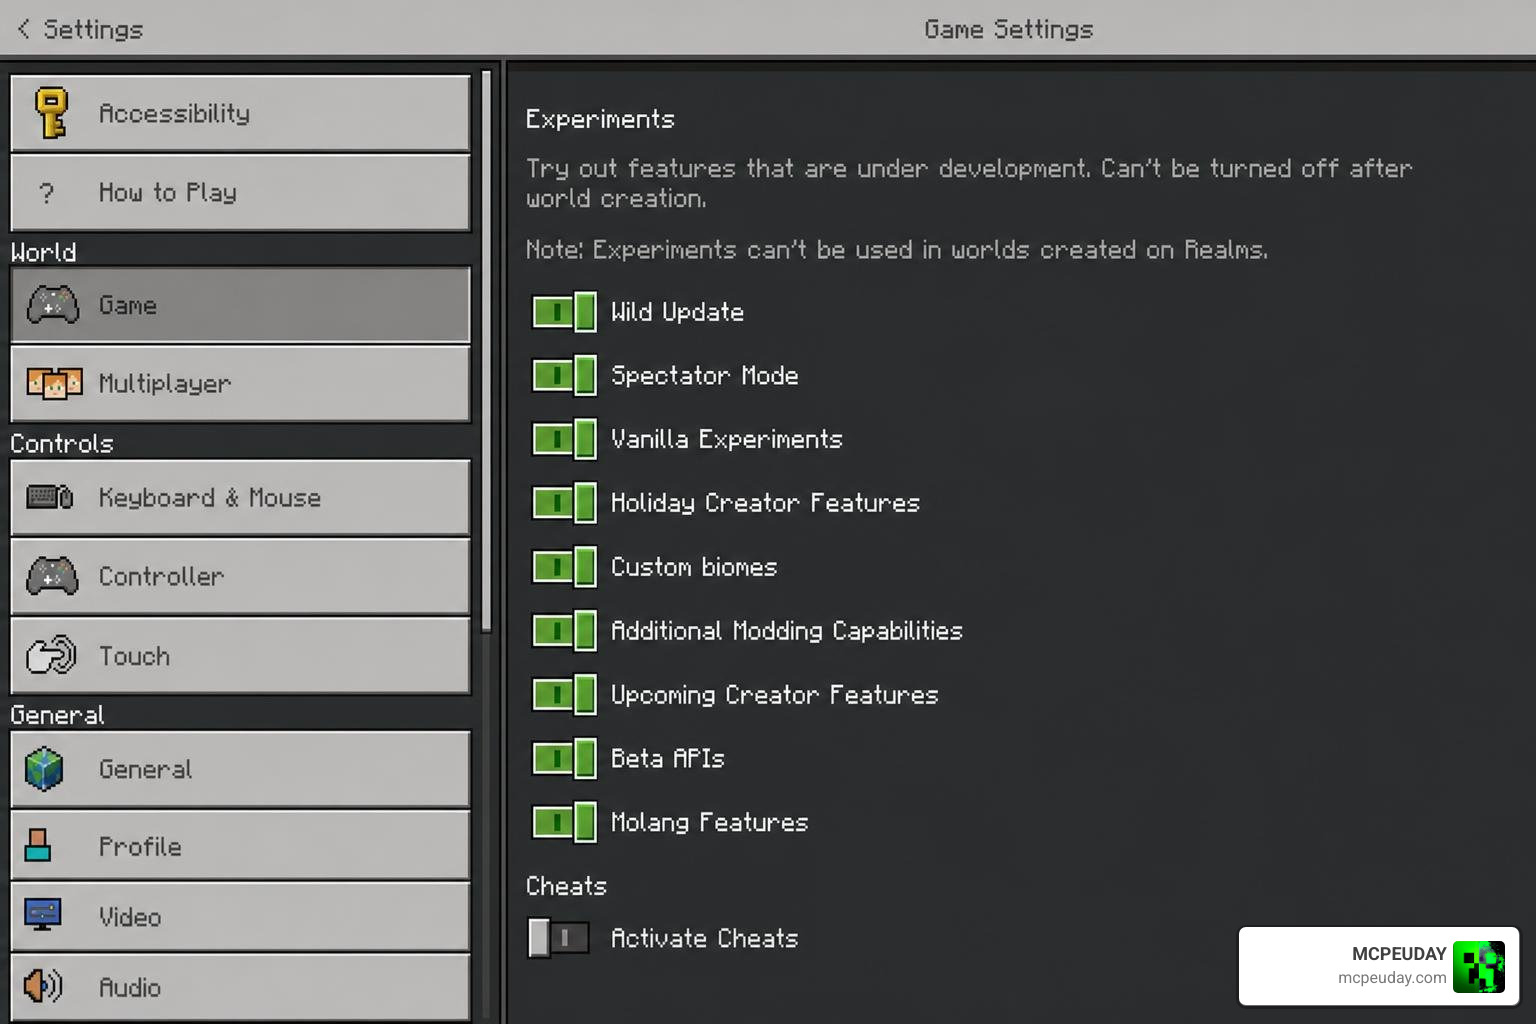Switch off Custom biomes toggle

pyautogui.click(x=564, y=567)
